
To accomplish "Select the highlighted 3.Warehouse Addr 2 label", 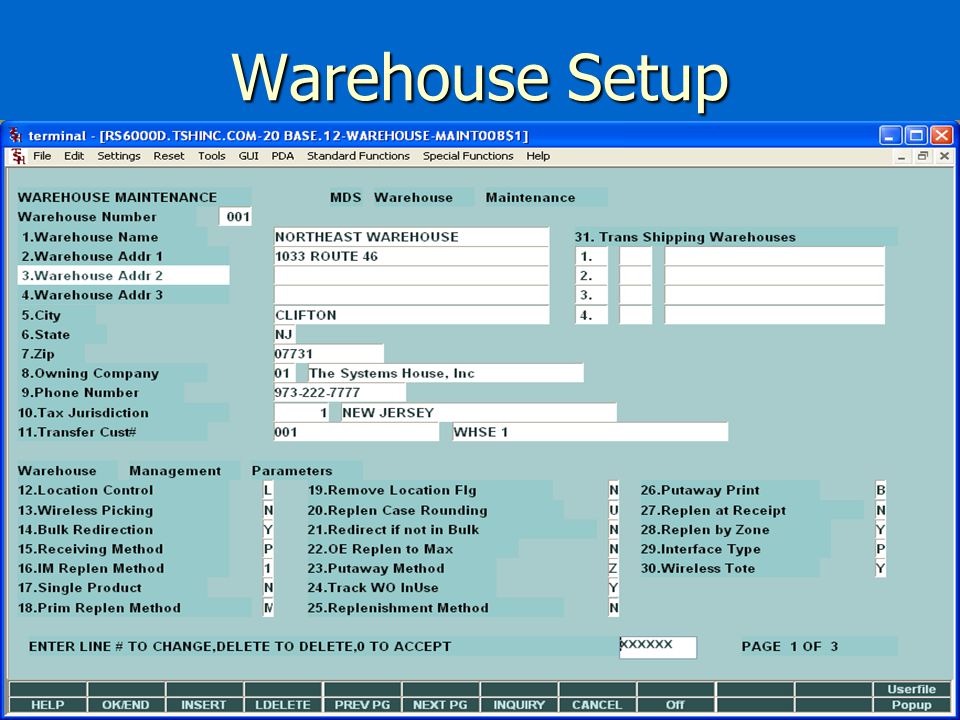I will [124, 276].
